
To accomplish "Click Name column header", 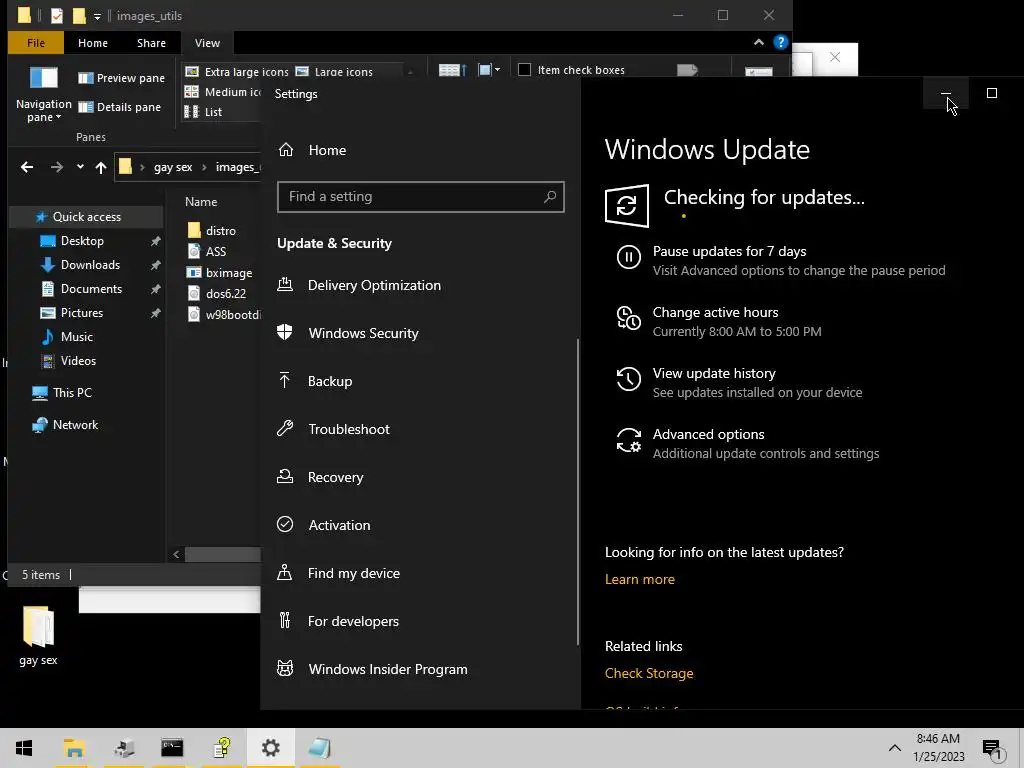I will 201,202.
